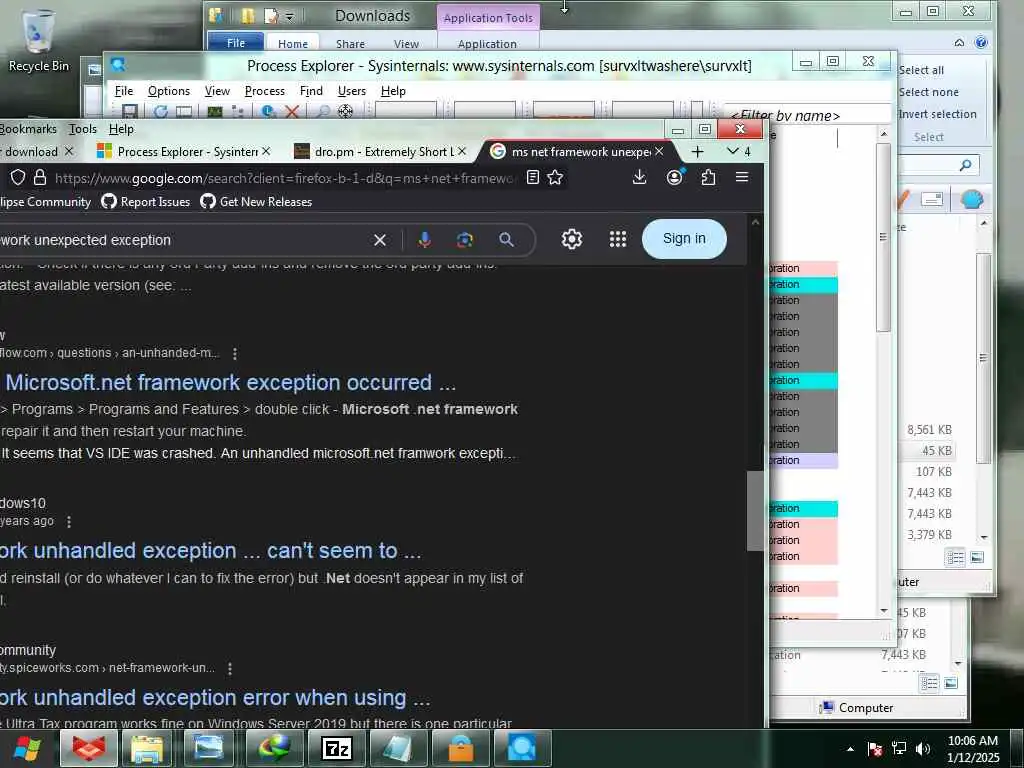Image resolution: width=1024 pixels, height=768 pixels.
Task: Click Google Lens image search icon
Action: tap(464, 240)
